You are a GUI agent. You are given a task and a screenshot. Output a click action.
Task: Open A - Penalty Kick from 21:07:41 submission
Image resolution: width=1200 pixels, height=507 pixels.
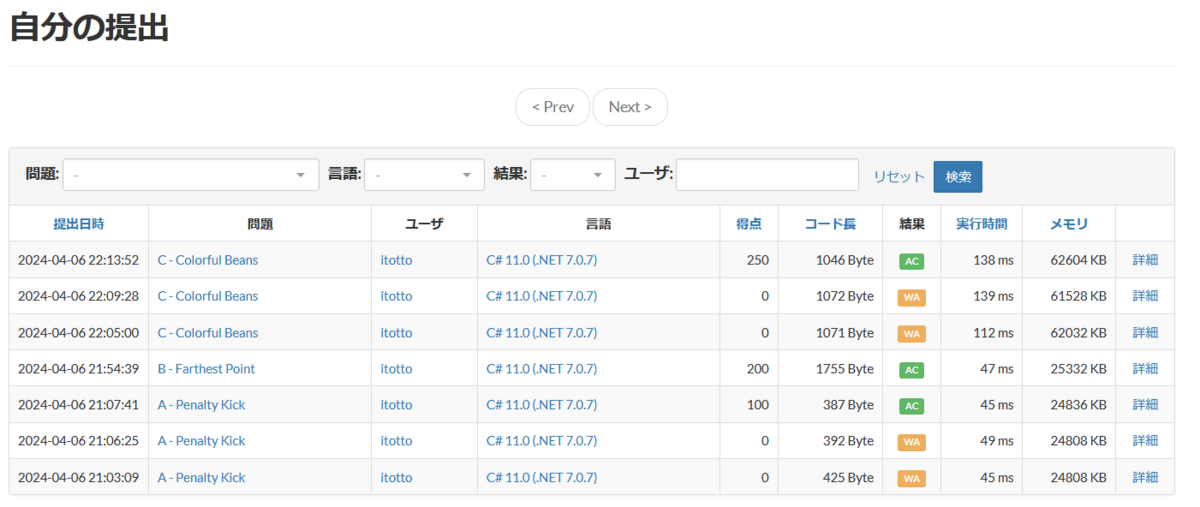coord(201,404)
